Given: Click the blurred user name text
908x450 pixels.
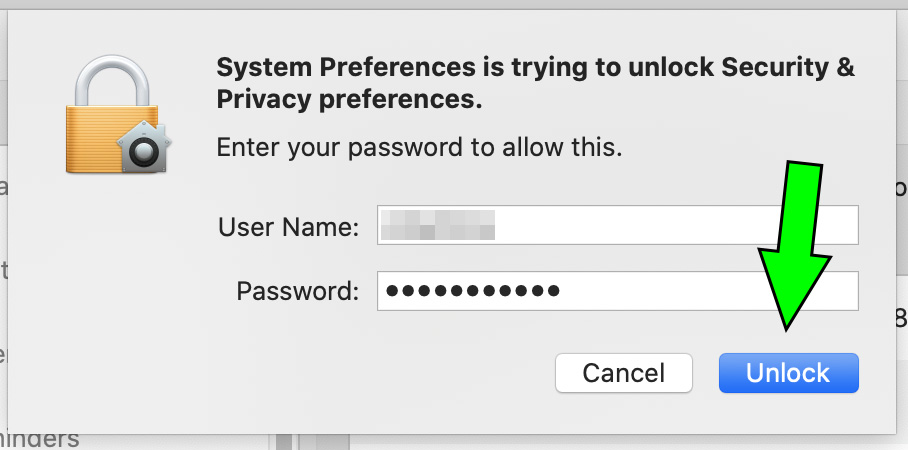Looking at the screenshot, I should click(438, 225).
